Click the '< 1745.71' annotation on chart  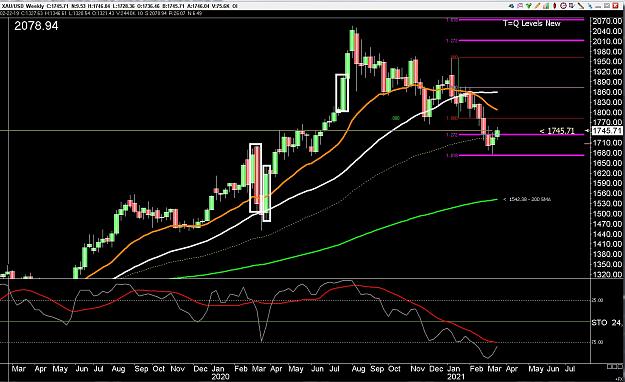[557, 131]
